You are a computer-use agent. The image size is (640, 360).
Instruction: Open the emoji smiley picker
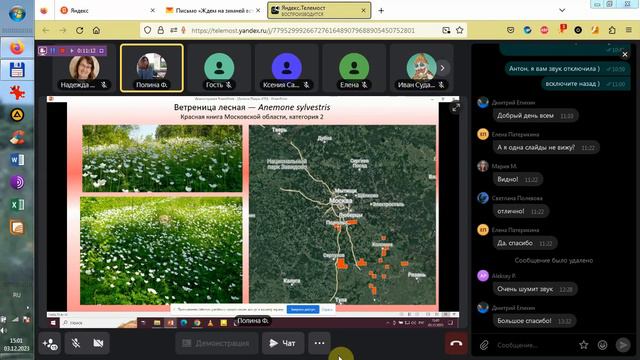click(x=602, y=345)
